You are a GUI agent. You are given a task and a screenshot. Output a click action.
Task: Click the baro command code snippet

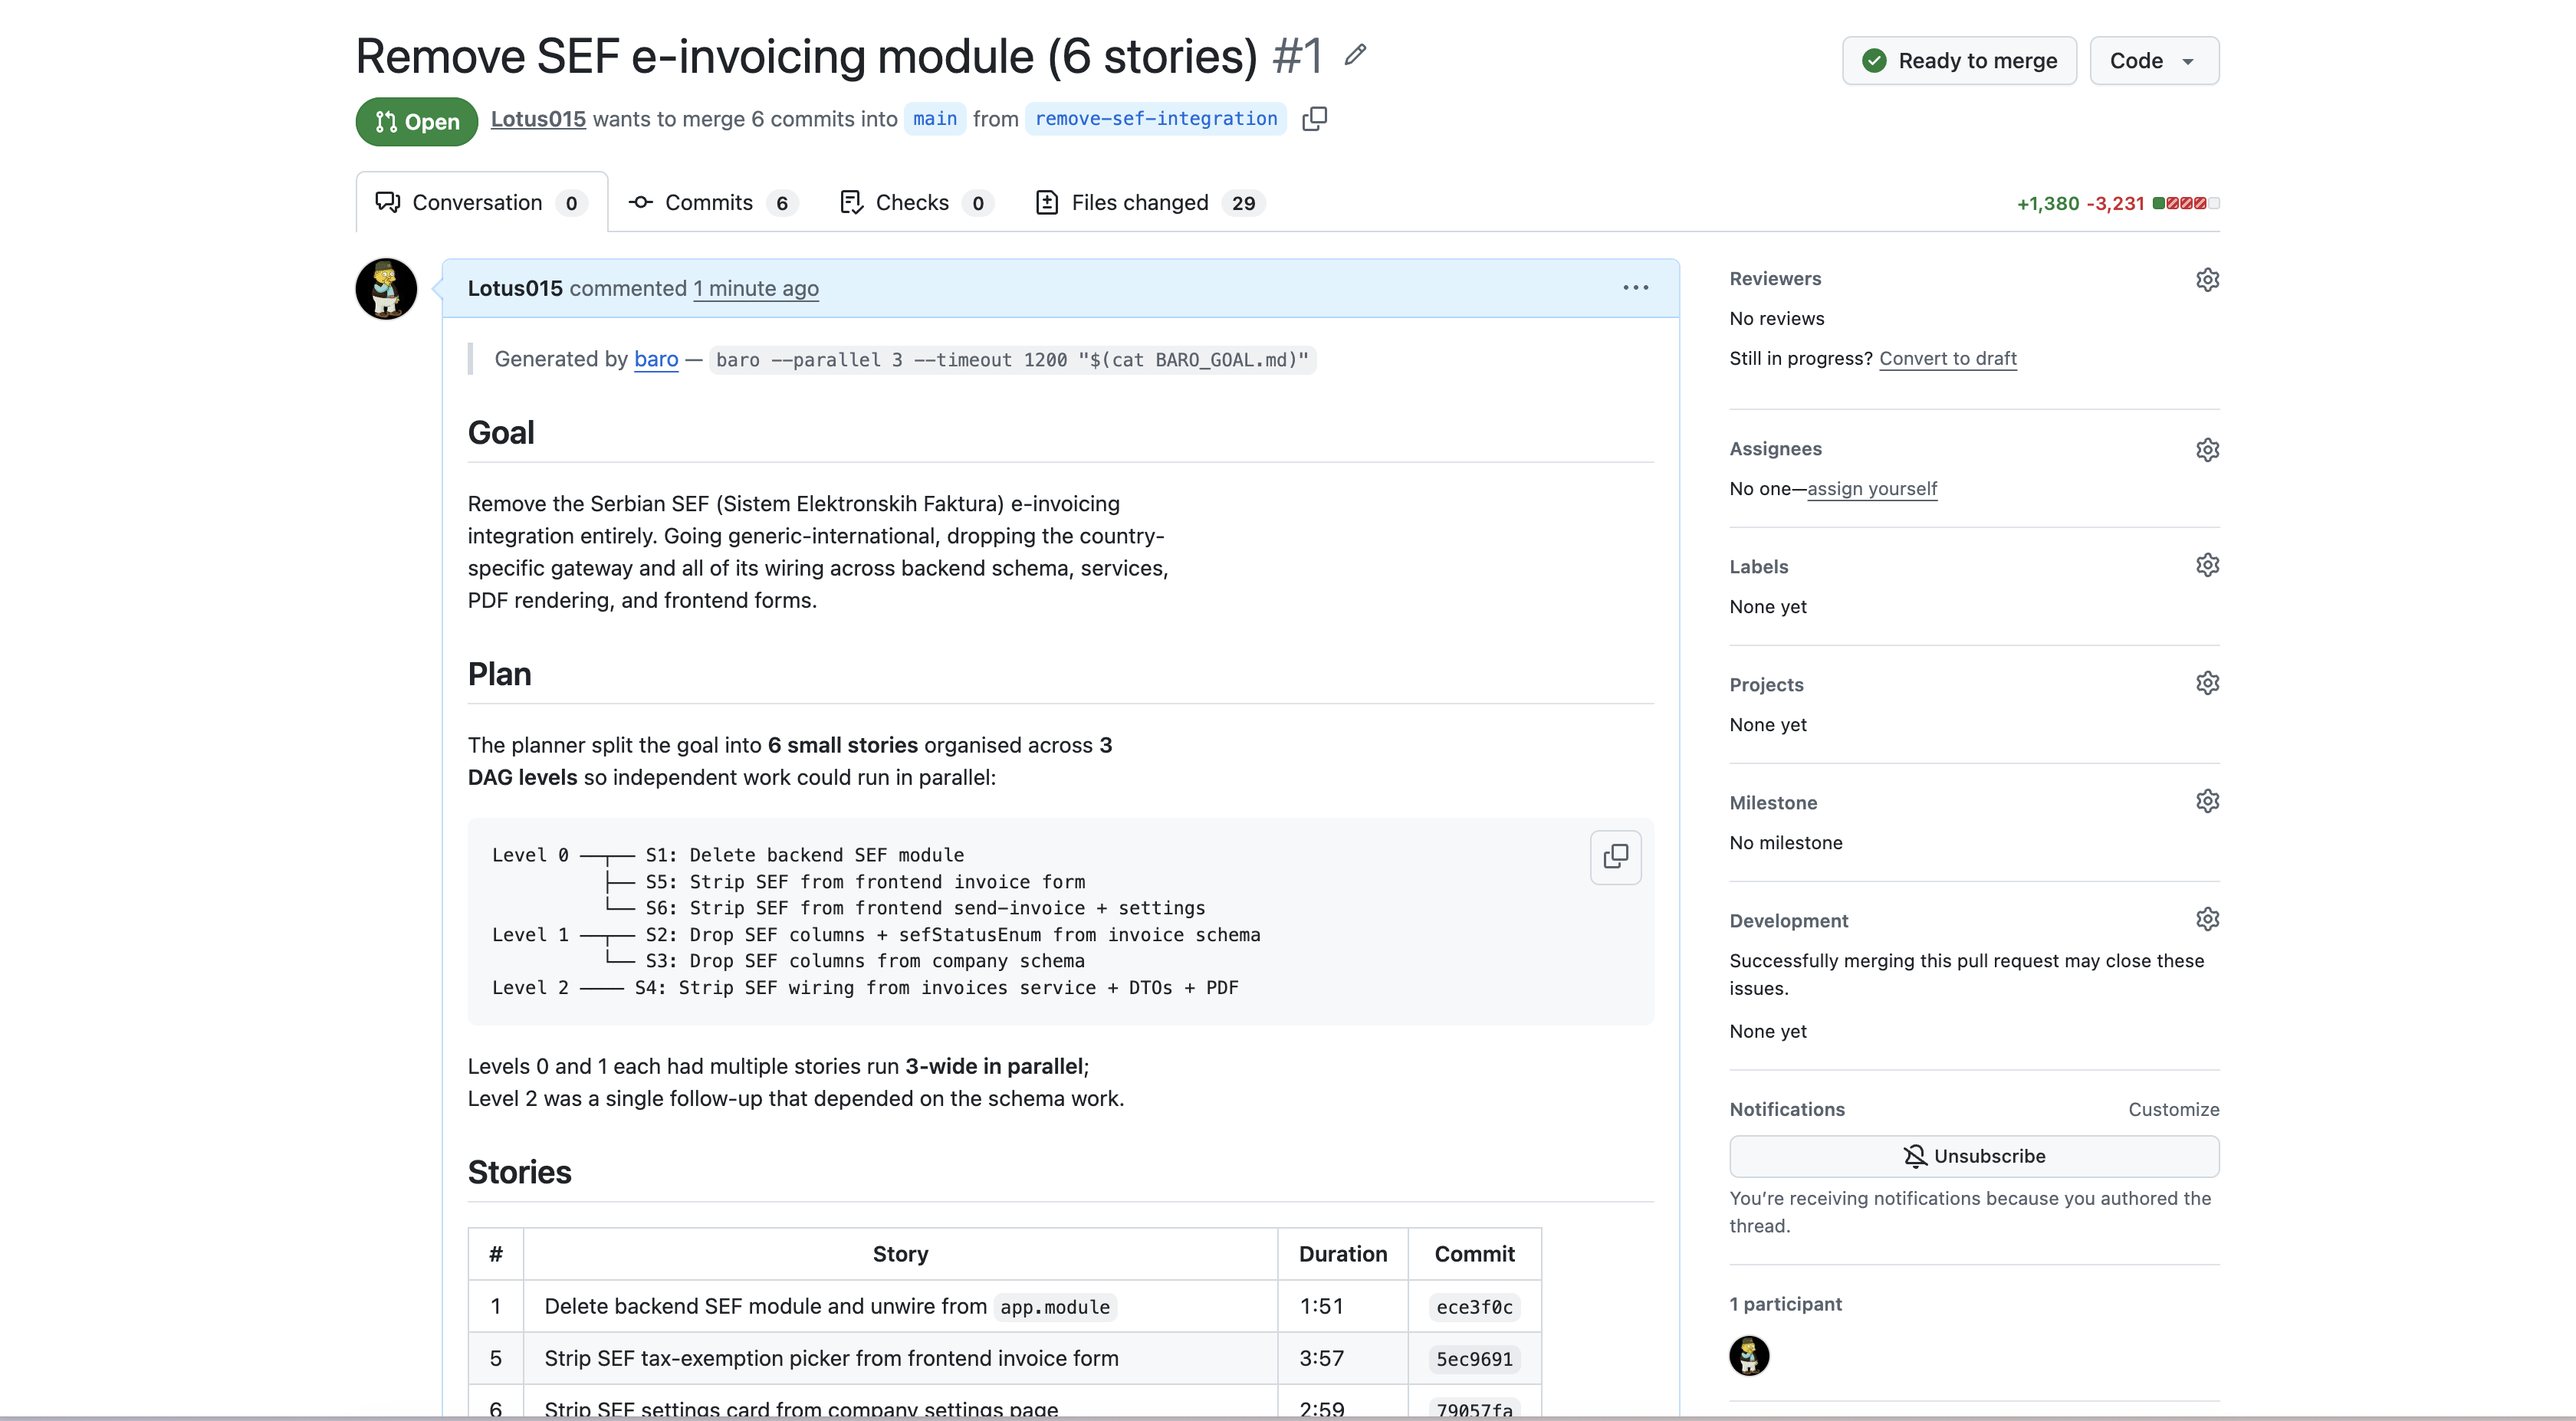tap(1012, 360)
